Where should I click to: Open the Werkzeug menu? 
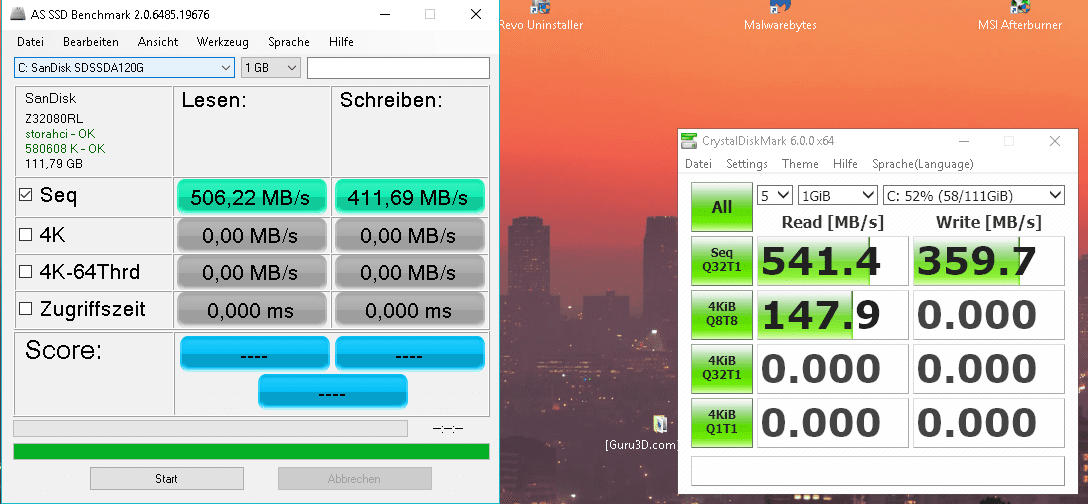[223, 42]
